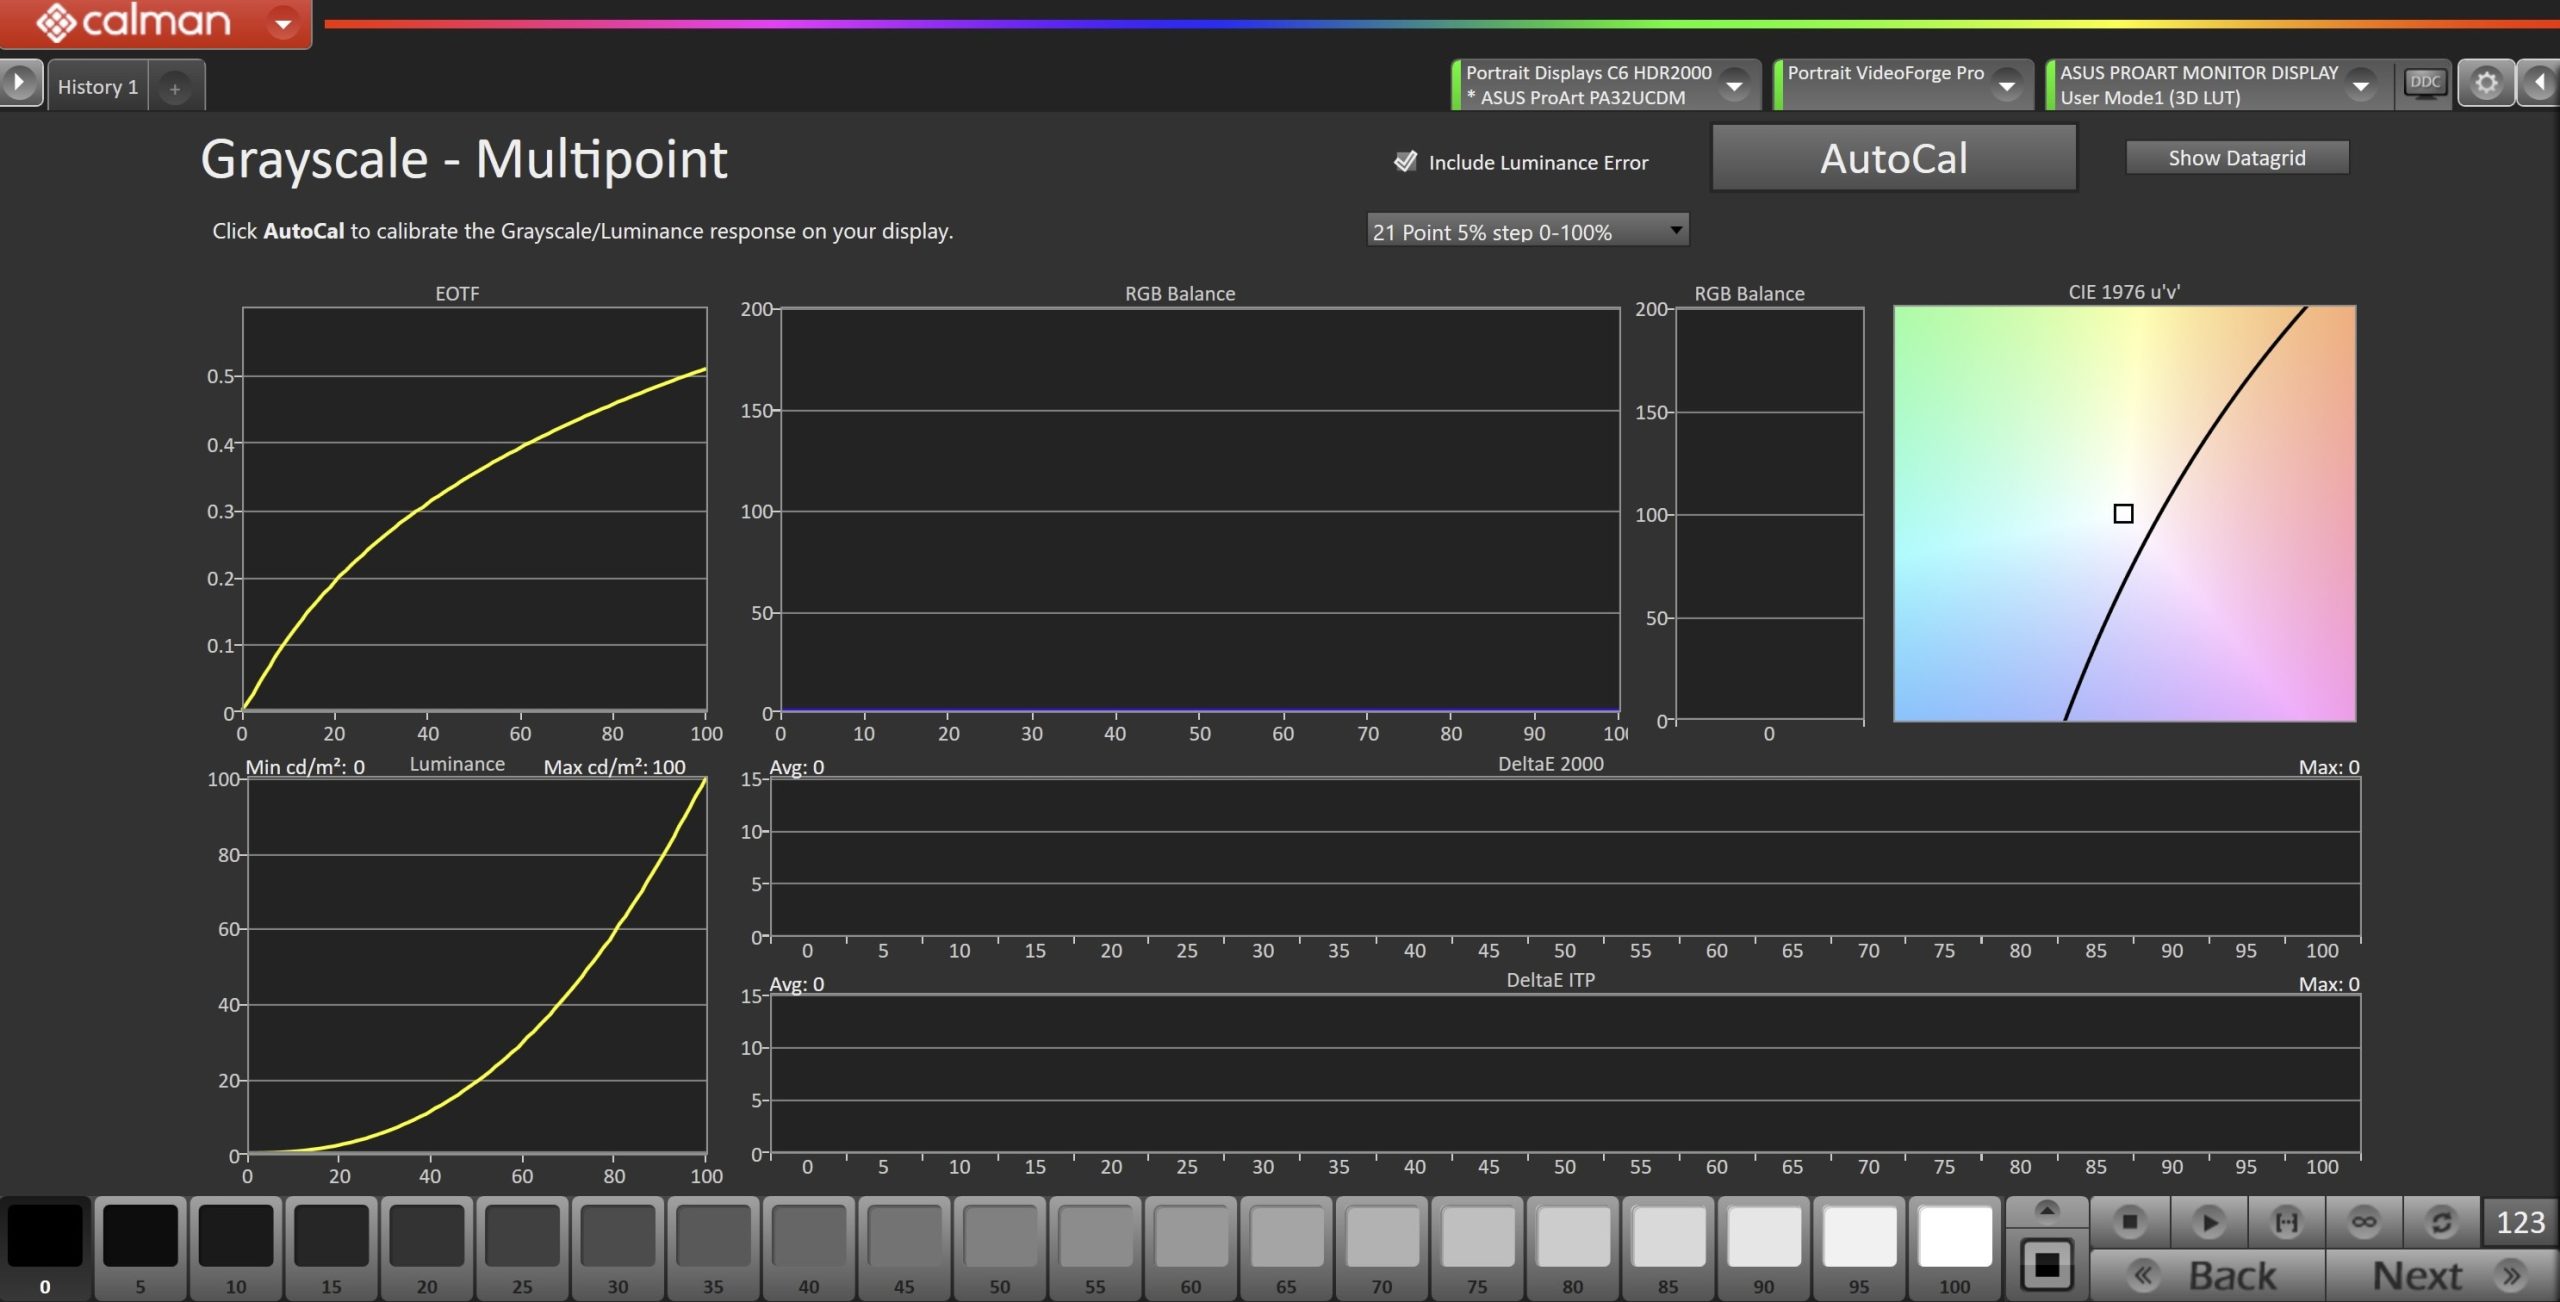The width and height of the screenshot is (2560, 1302).
Task: Click the stop measurement icon
Action: click(2129, 1222)
